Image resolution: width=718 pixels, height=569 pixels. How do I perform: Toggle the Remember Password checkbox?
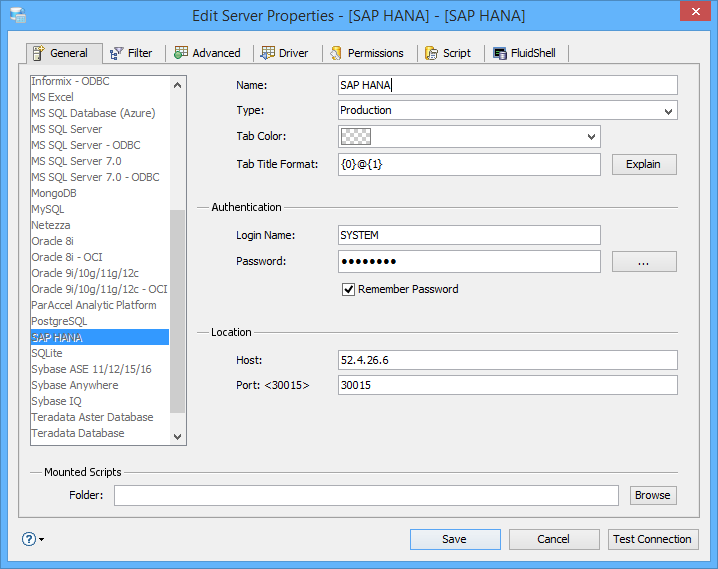(x=348, y=289)
